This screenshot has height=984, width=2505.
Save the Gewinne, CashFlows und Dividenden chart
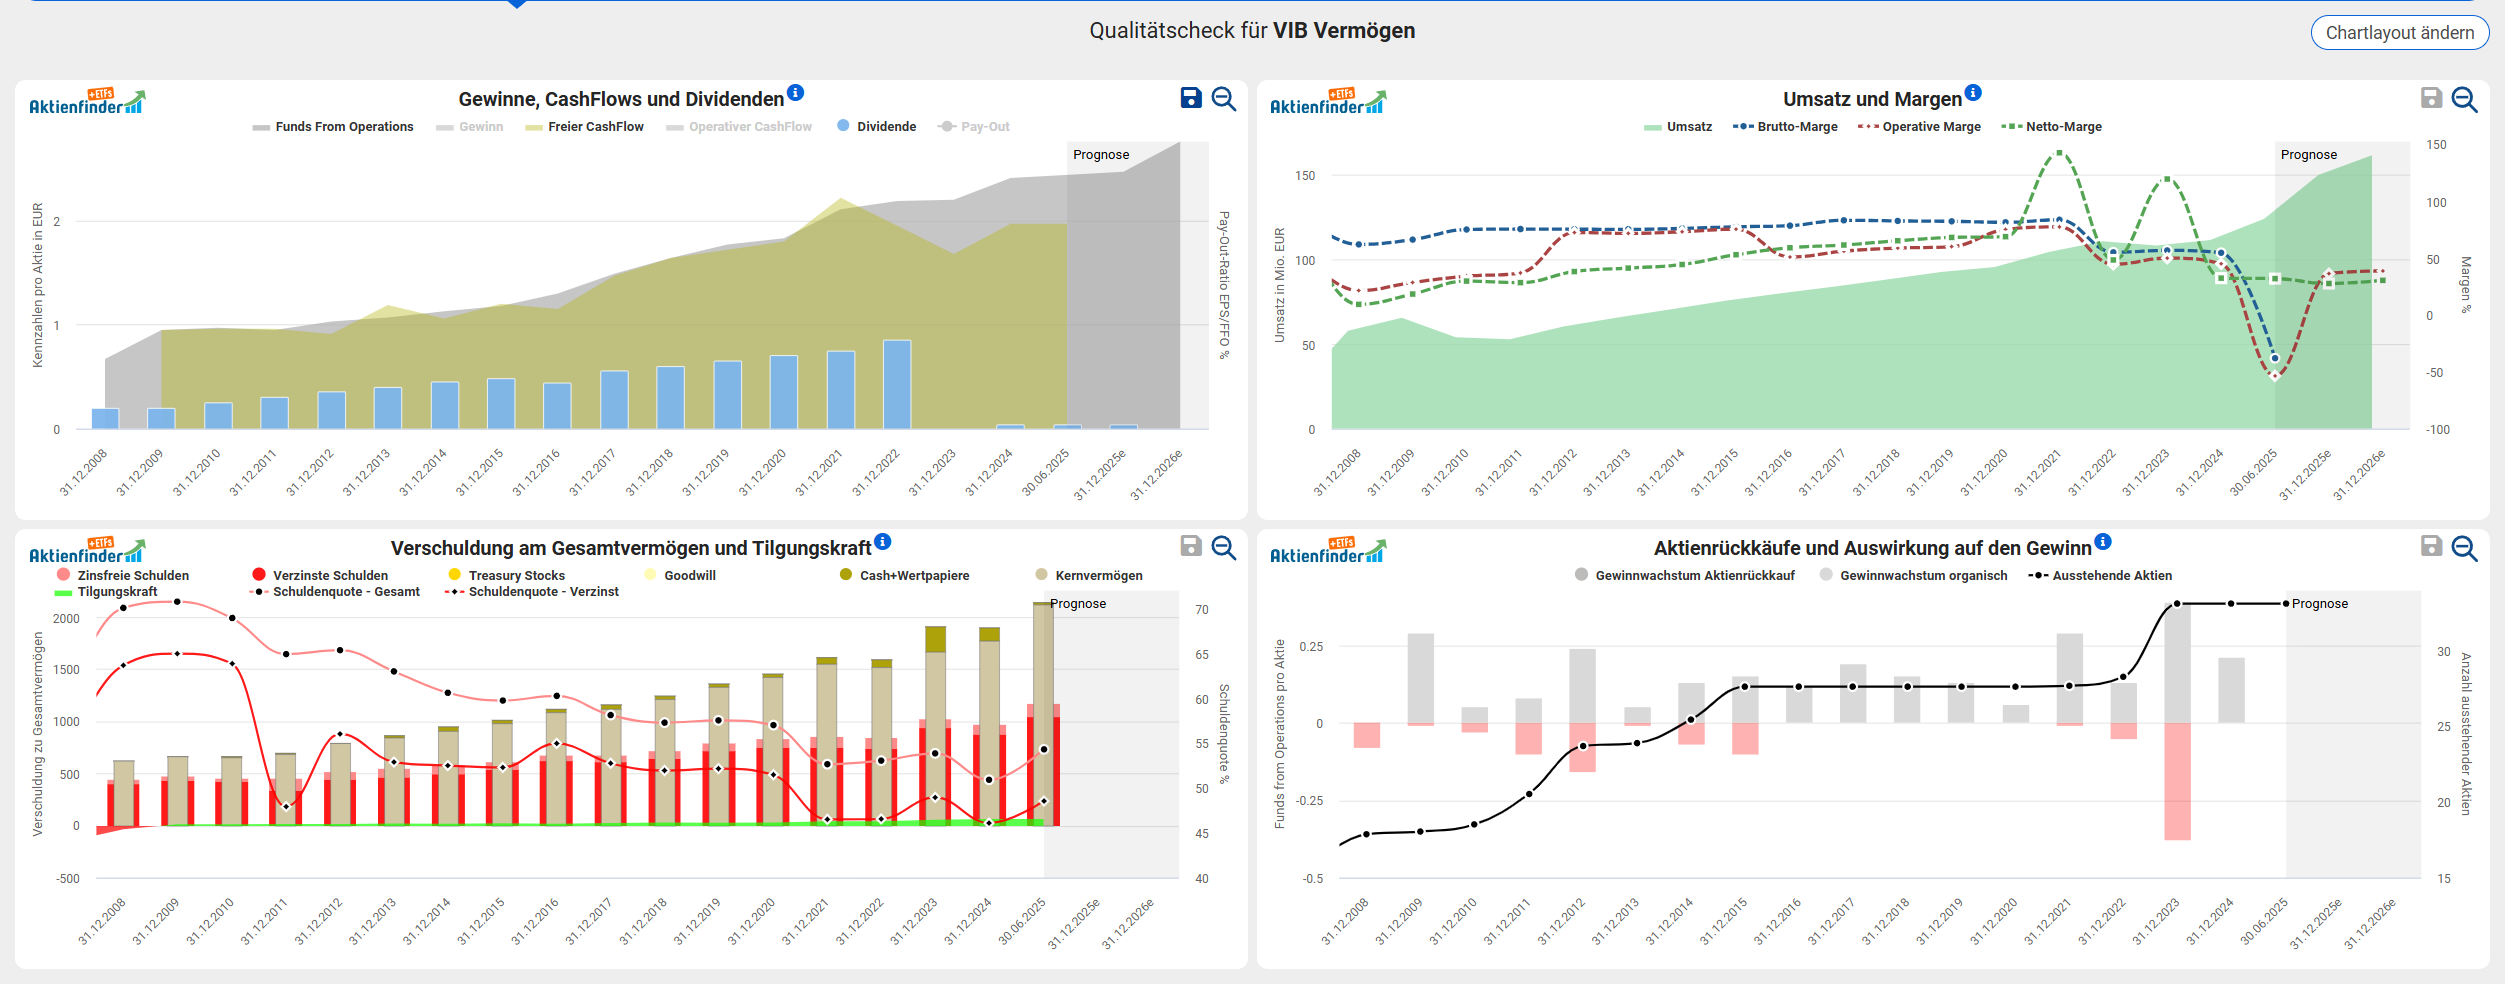[1190, 98]
